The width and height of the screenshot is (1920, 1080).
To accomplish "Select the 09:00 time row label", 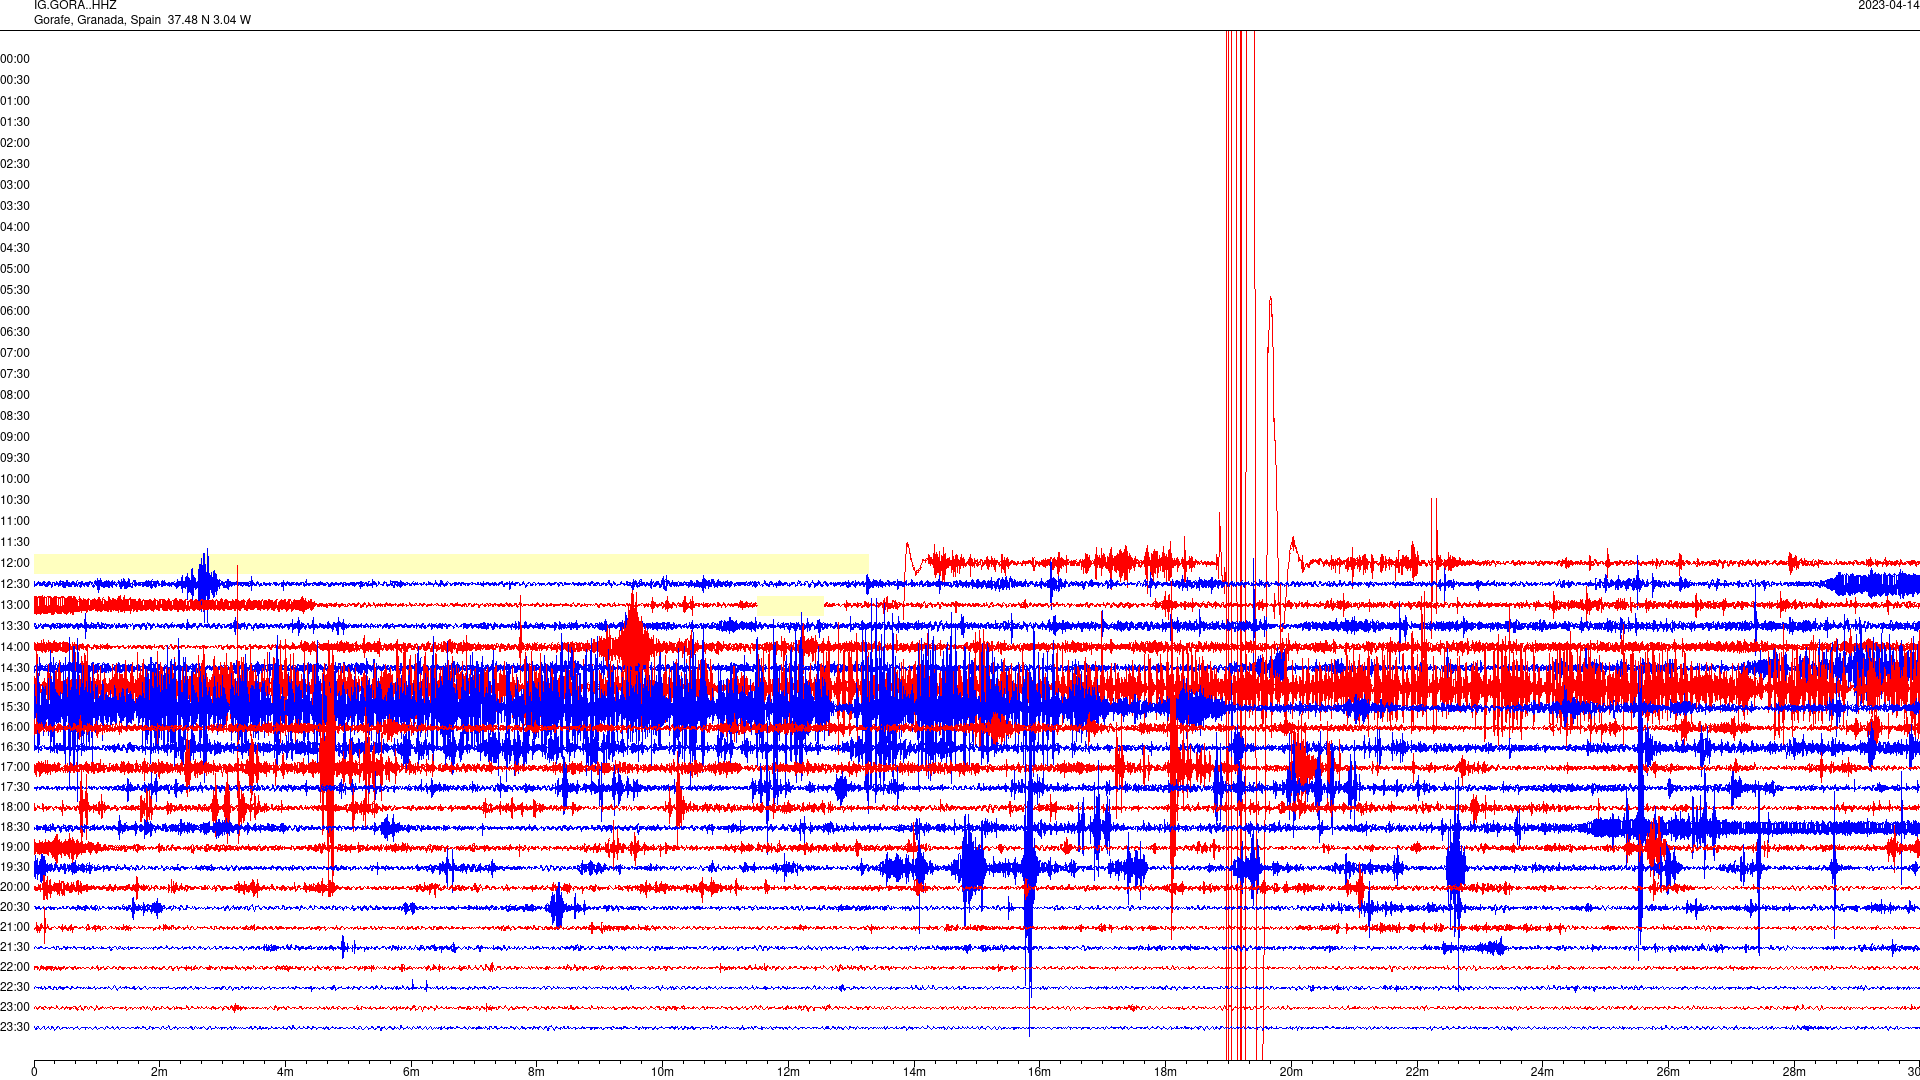I will 15,437.
